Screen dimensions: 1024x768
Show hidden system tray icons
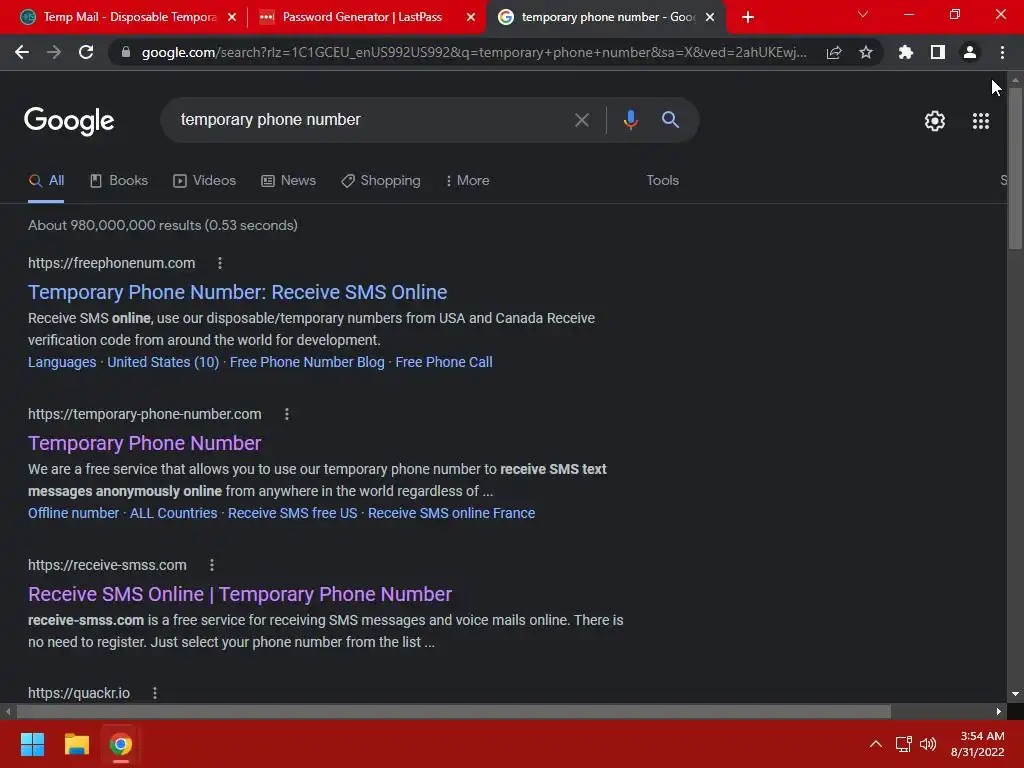(876, 744)
